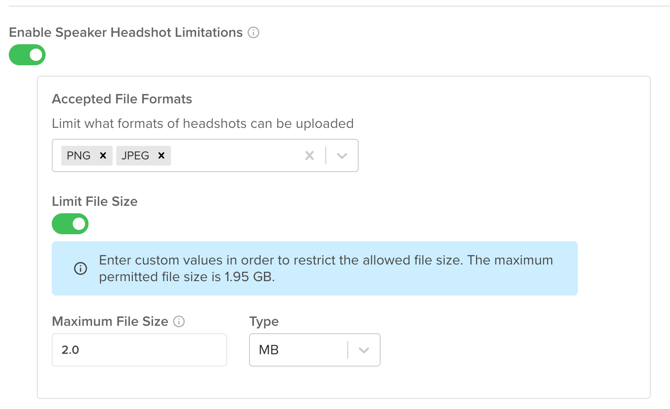This screenshot has height=409, width=670.
Task: Click info icon beside Enable Speaker Headshot Limitations
Action: 254,33
